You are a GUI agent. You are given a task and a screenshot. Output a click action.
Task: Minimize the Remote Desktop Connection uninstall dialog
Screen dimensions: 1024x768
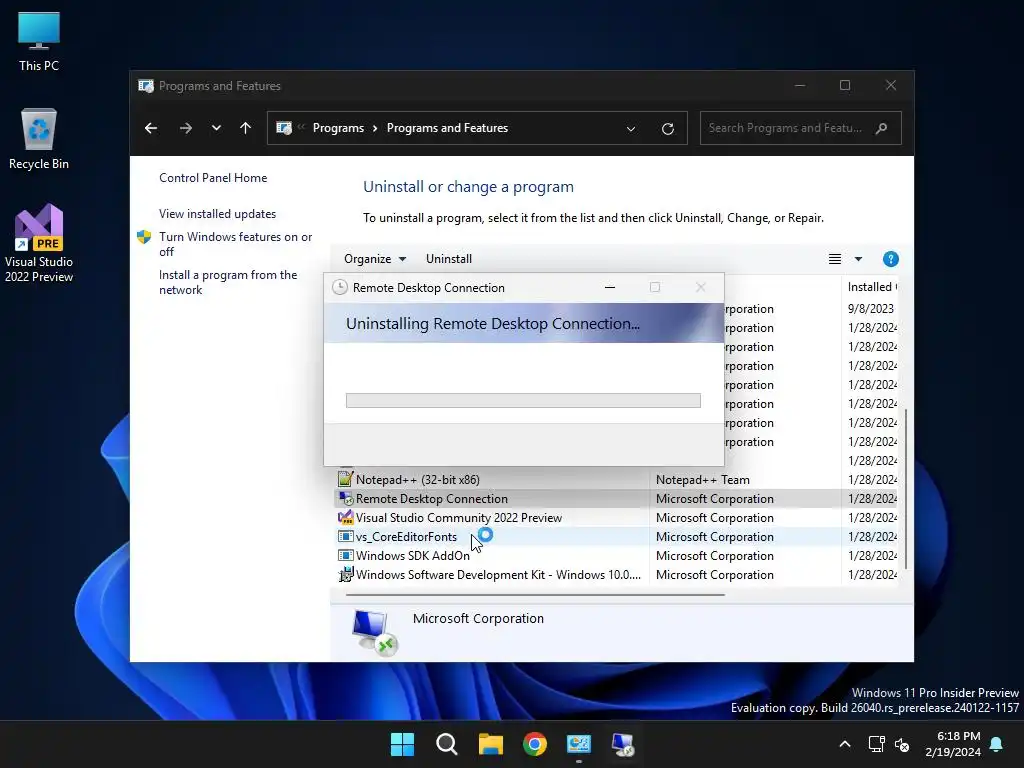(x=610, y=287)
